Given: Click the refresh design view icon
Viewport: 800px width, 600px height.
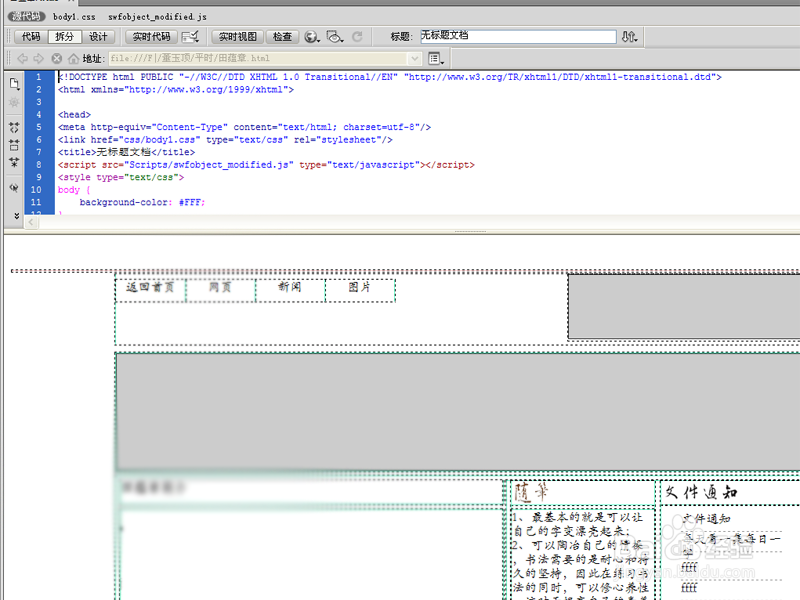Looking at the screenshot, I should click(x=358, y=37).
